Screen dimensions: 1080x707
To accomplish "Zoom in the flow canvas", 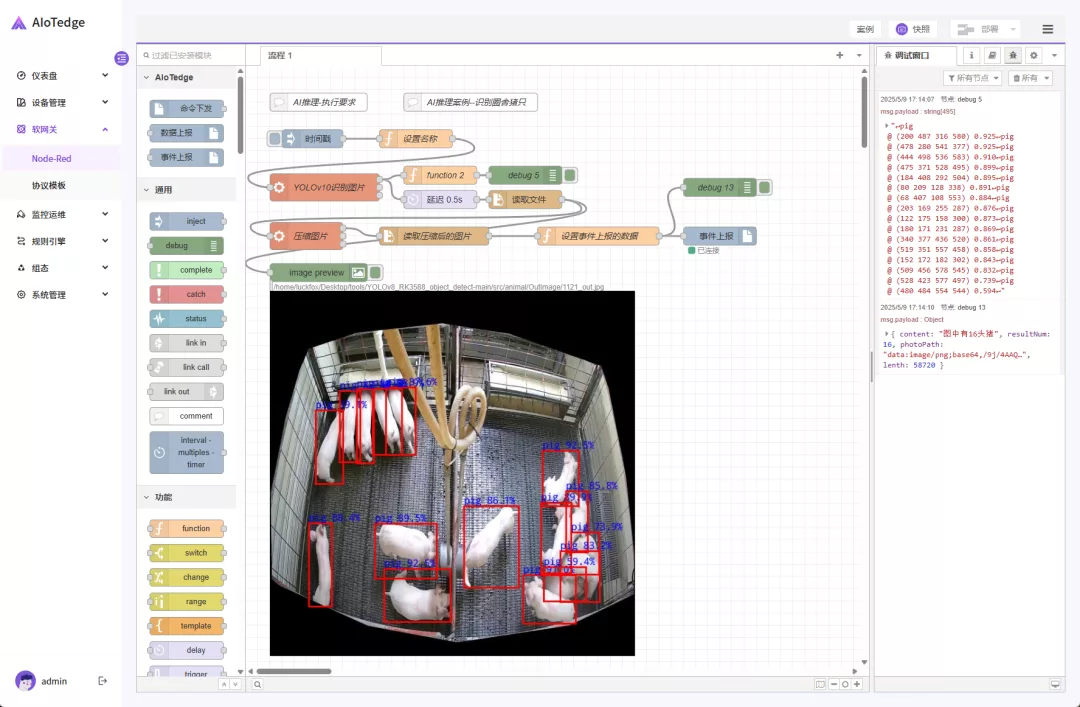I will 858,684.
